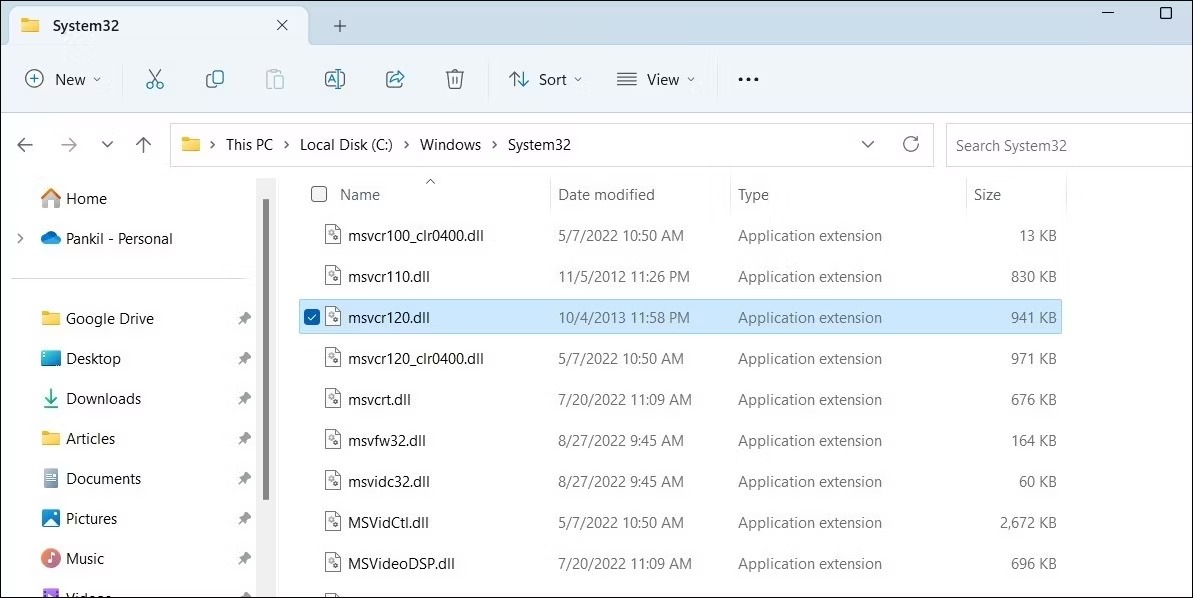Screen dimensions: 1193x598
Task: Expand chevron after This PC breadcrumb
Action: 286,145
